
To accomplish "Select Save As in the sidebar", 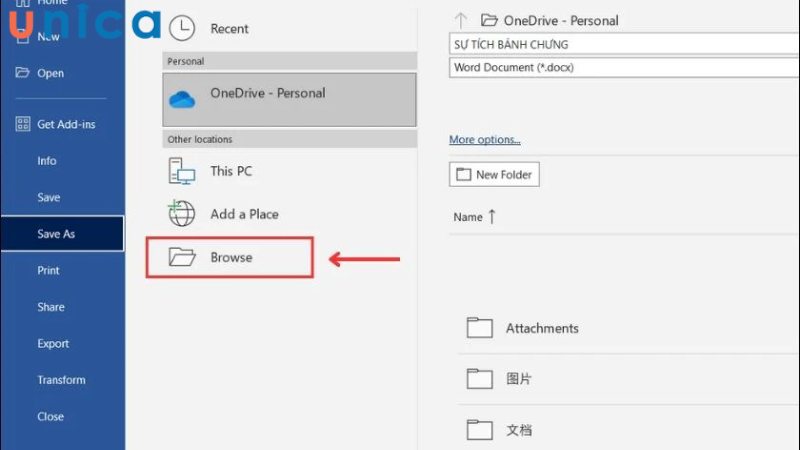I will [56, 234].
